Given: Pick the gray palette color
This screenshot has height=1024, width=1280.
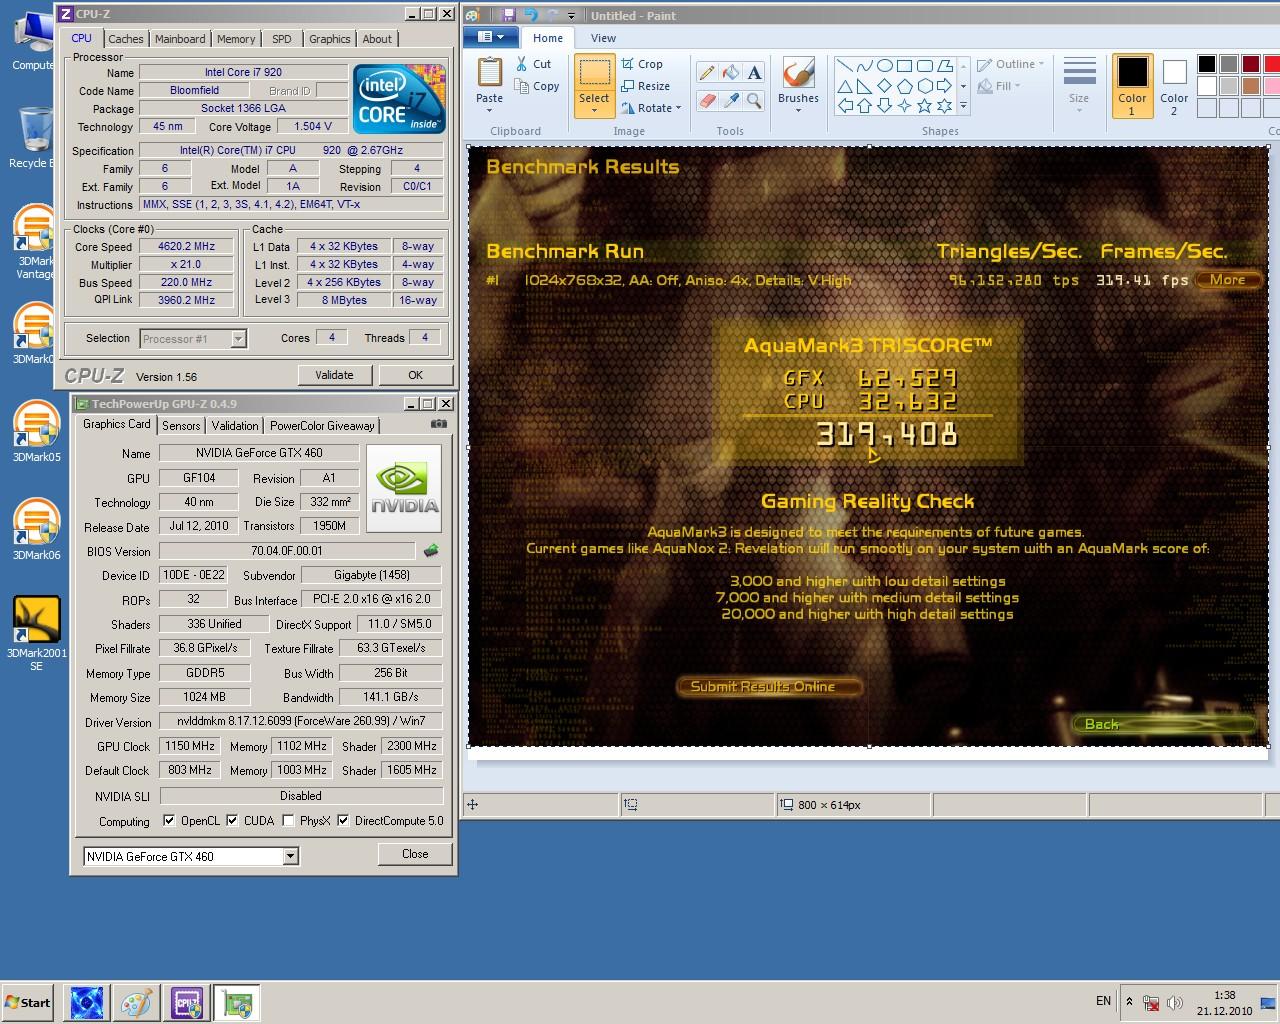Looking at the screenshot, I should pyautogui.click(x=1229, y=64).
